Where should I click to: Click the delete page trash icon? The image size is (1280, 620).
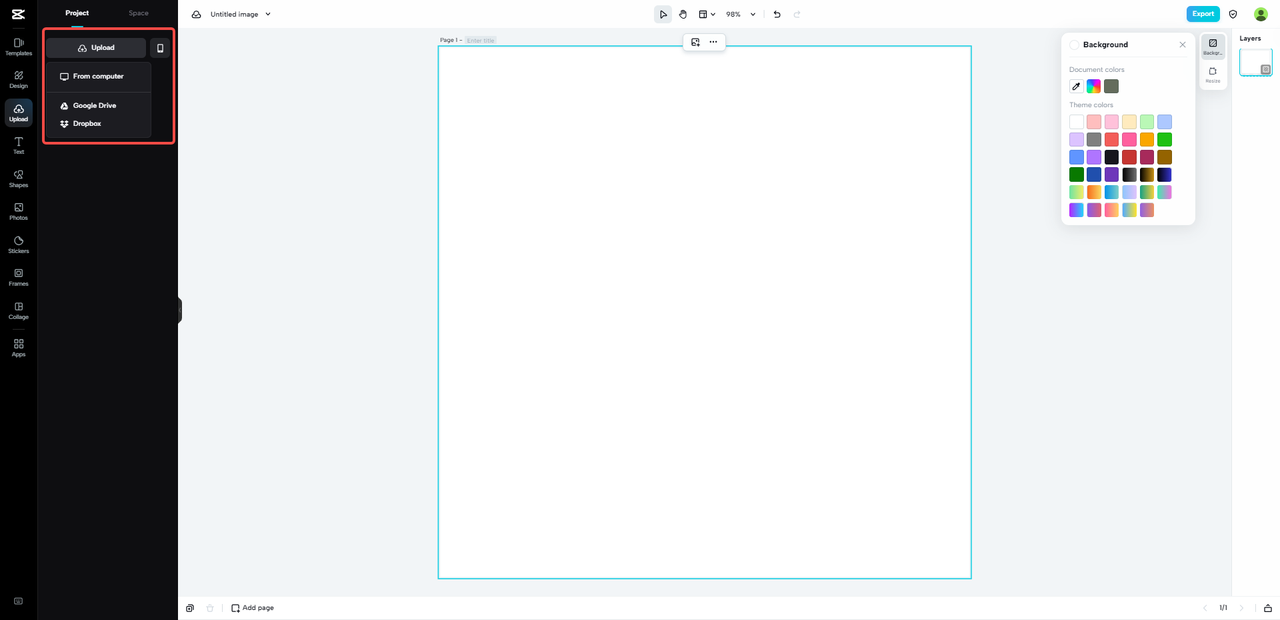coord(210,608)
